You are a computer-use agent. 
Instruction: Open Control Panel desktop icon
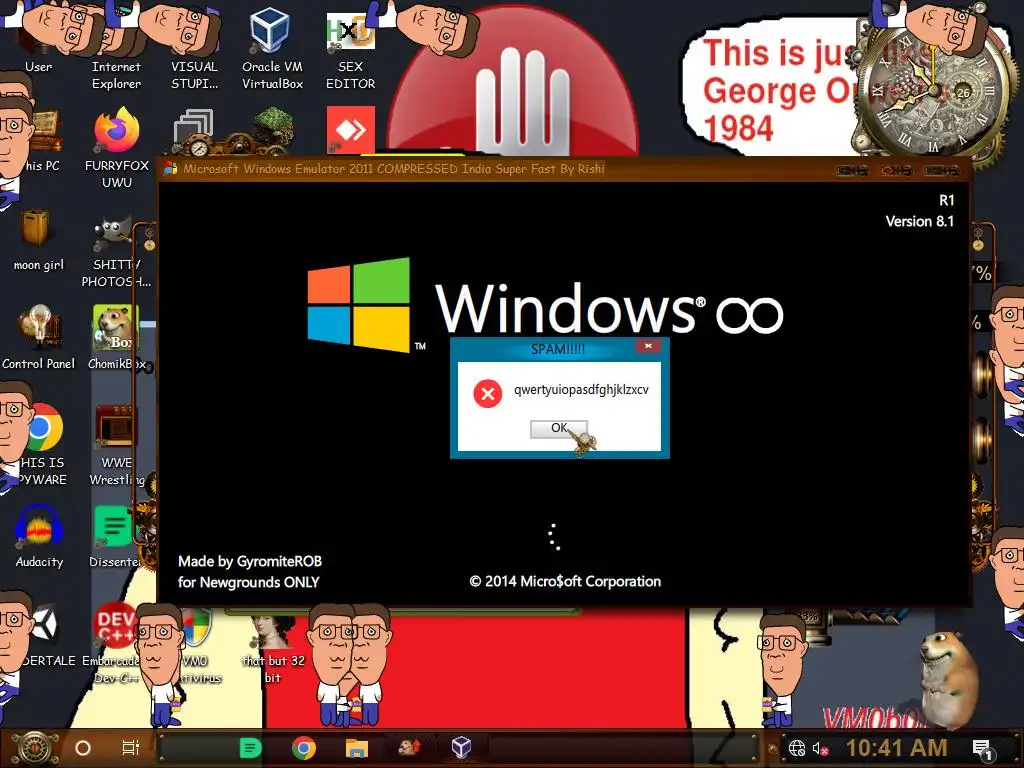[x=39, y=336]
